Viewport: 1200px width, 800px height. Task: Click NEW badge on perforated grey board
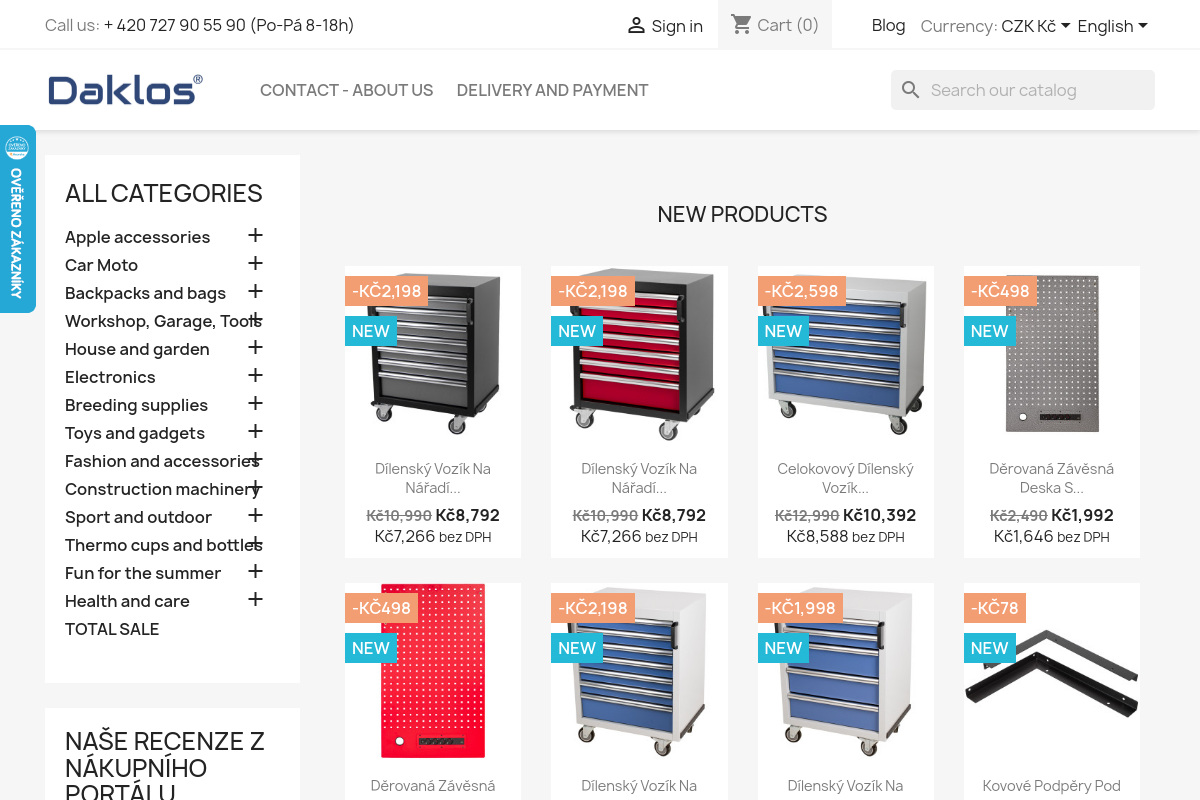point(989,331)
